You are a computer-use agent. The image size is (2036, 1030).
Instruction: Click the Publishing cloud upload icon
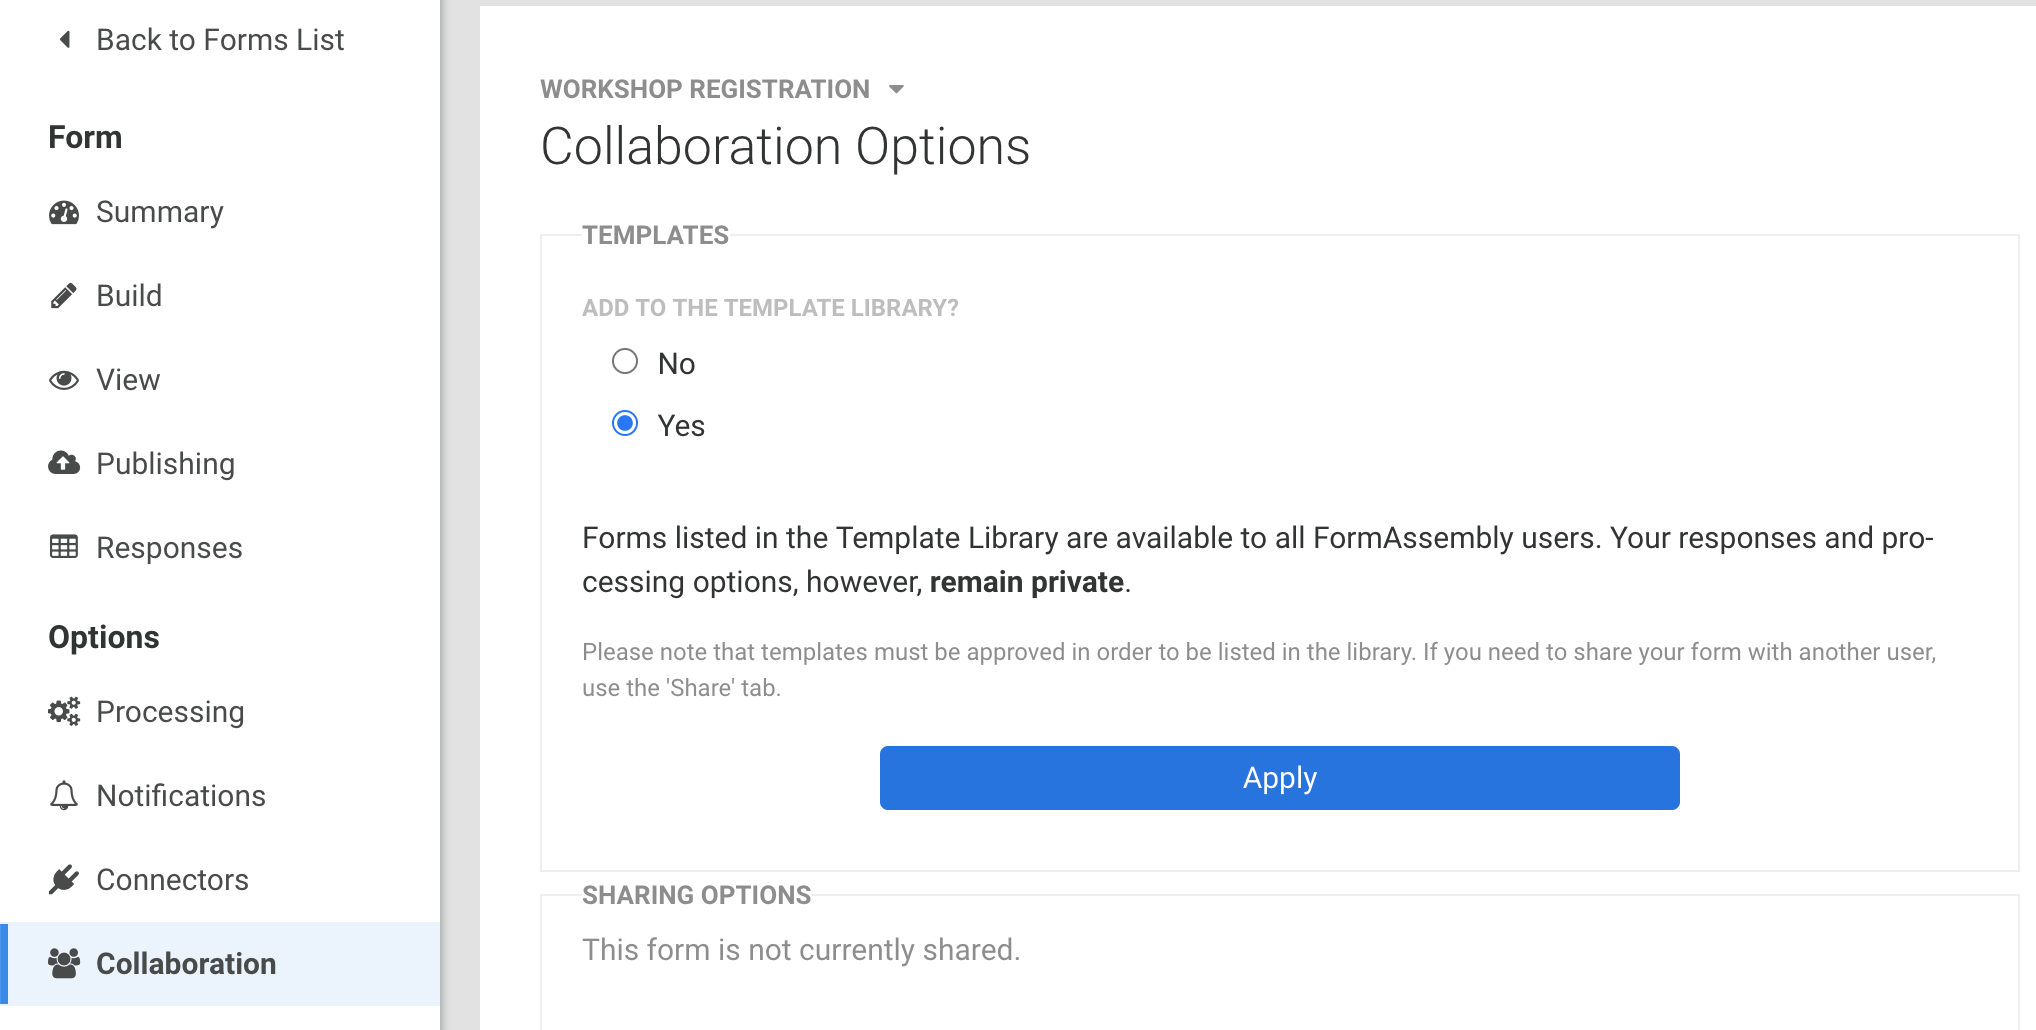(64, 463)
